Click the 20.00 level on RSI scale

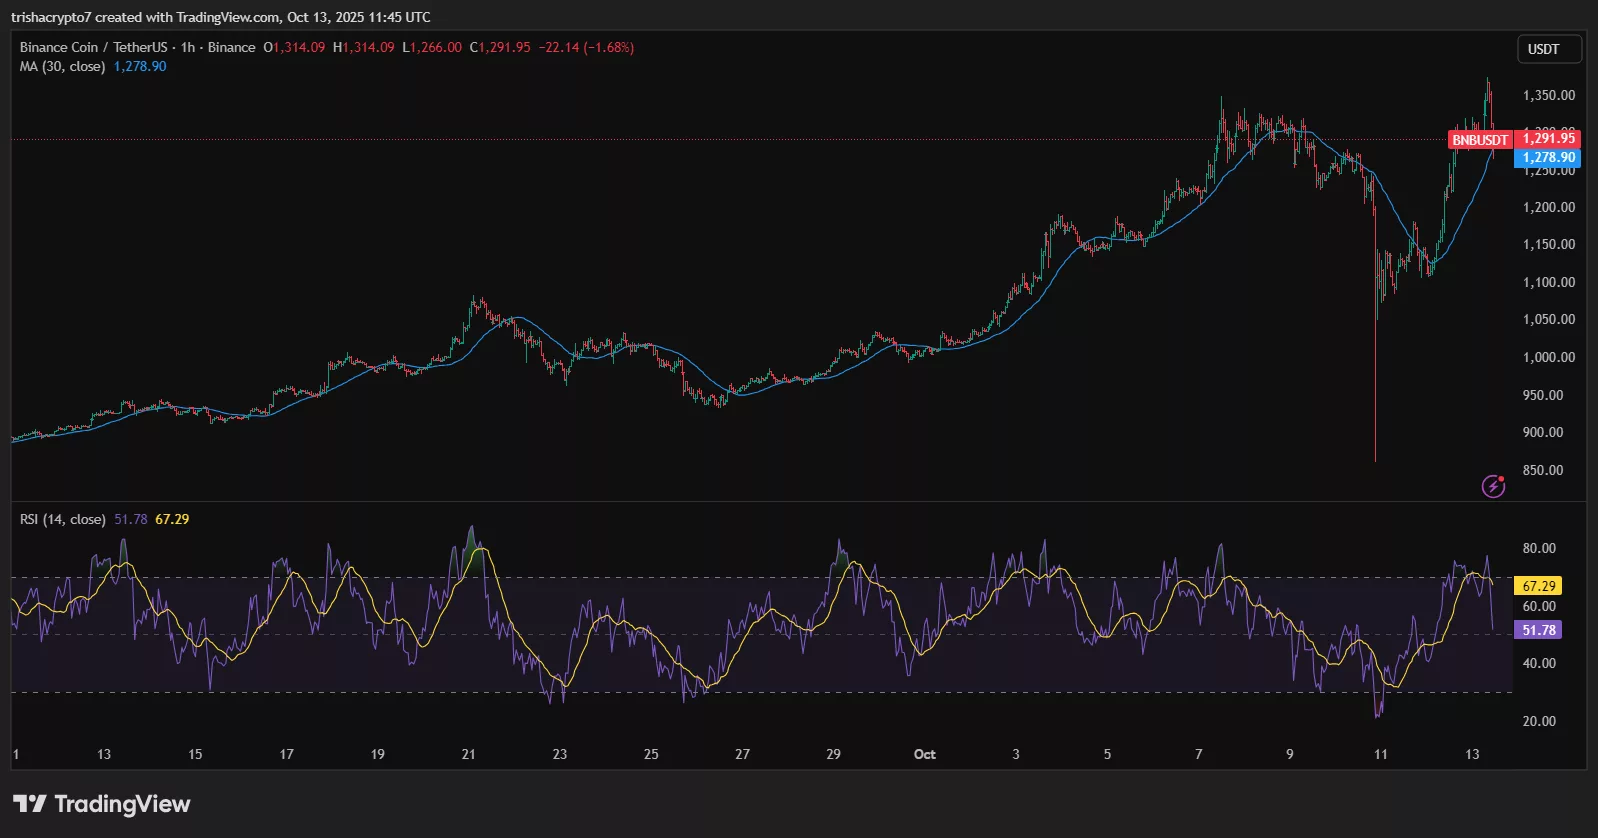(1539, 721)
